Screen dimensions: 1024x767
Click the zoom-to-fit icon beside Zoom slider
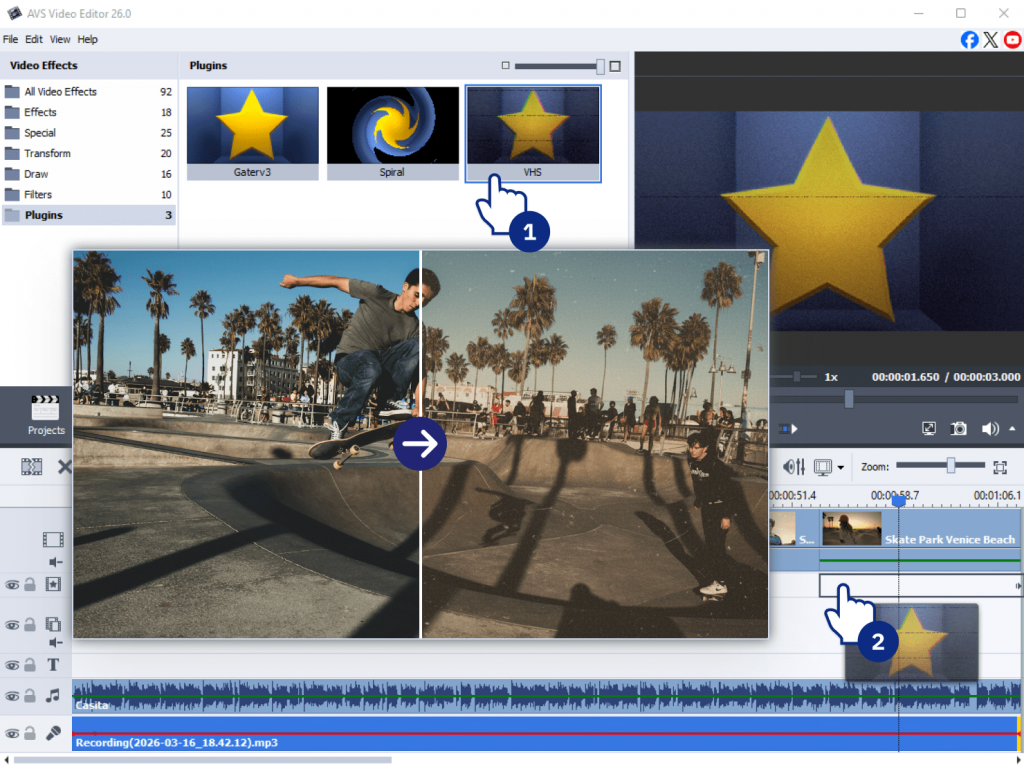[x=999, y=467]
